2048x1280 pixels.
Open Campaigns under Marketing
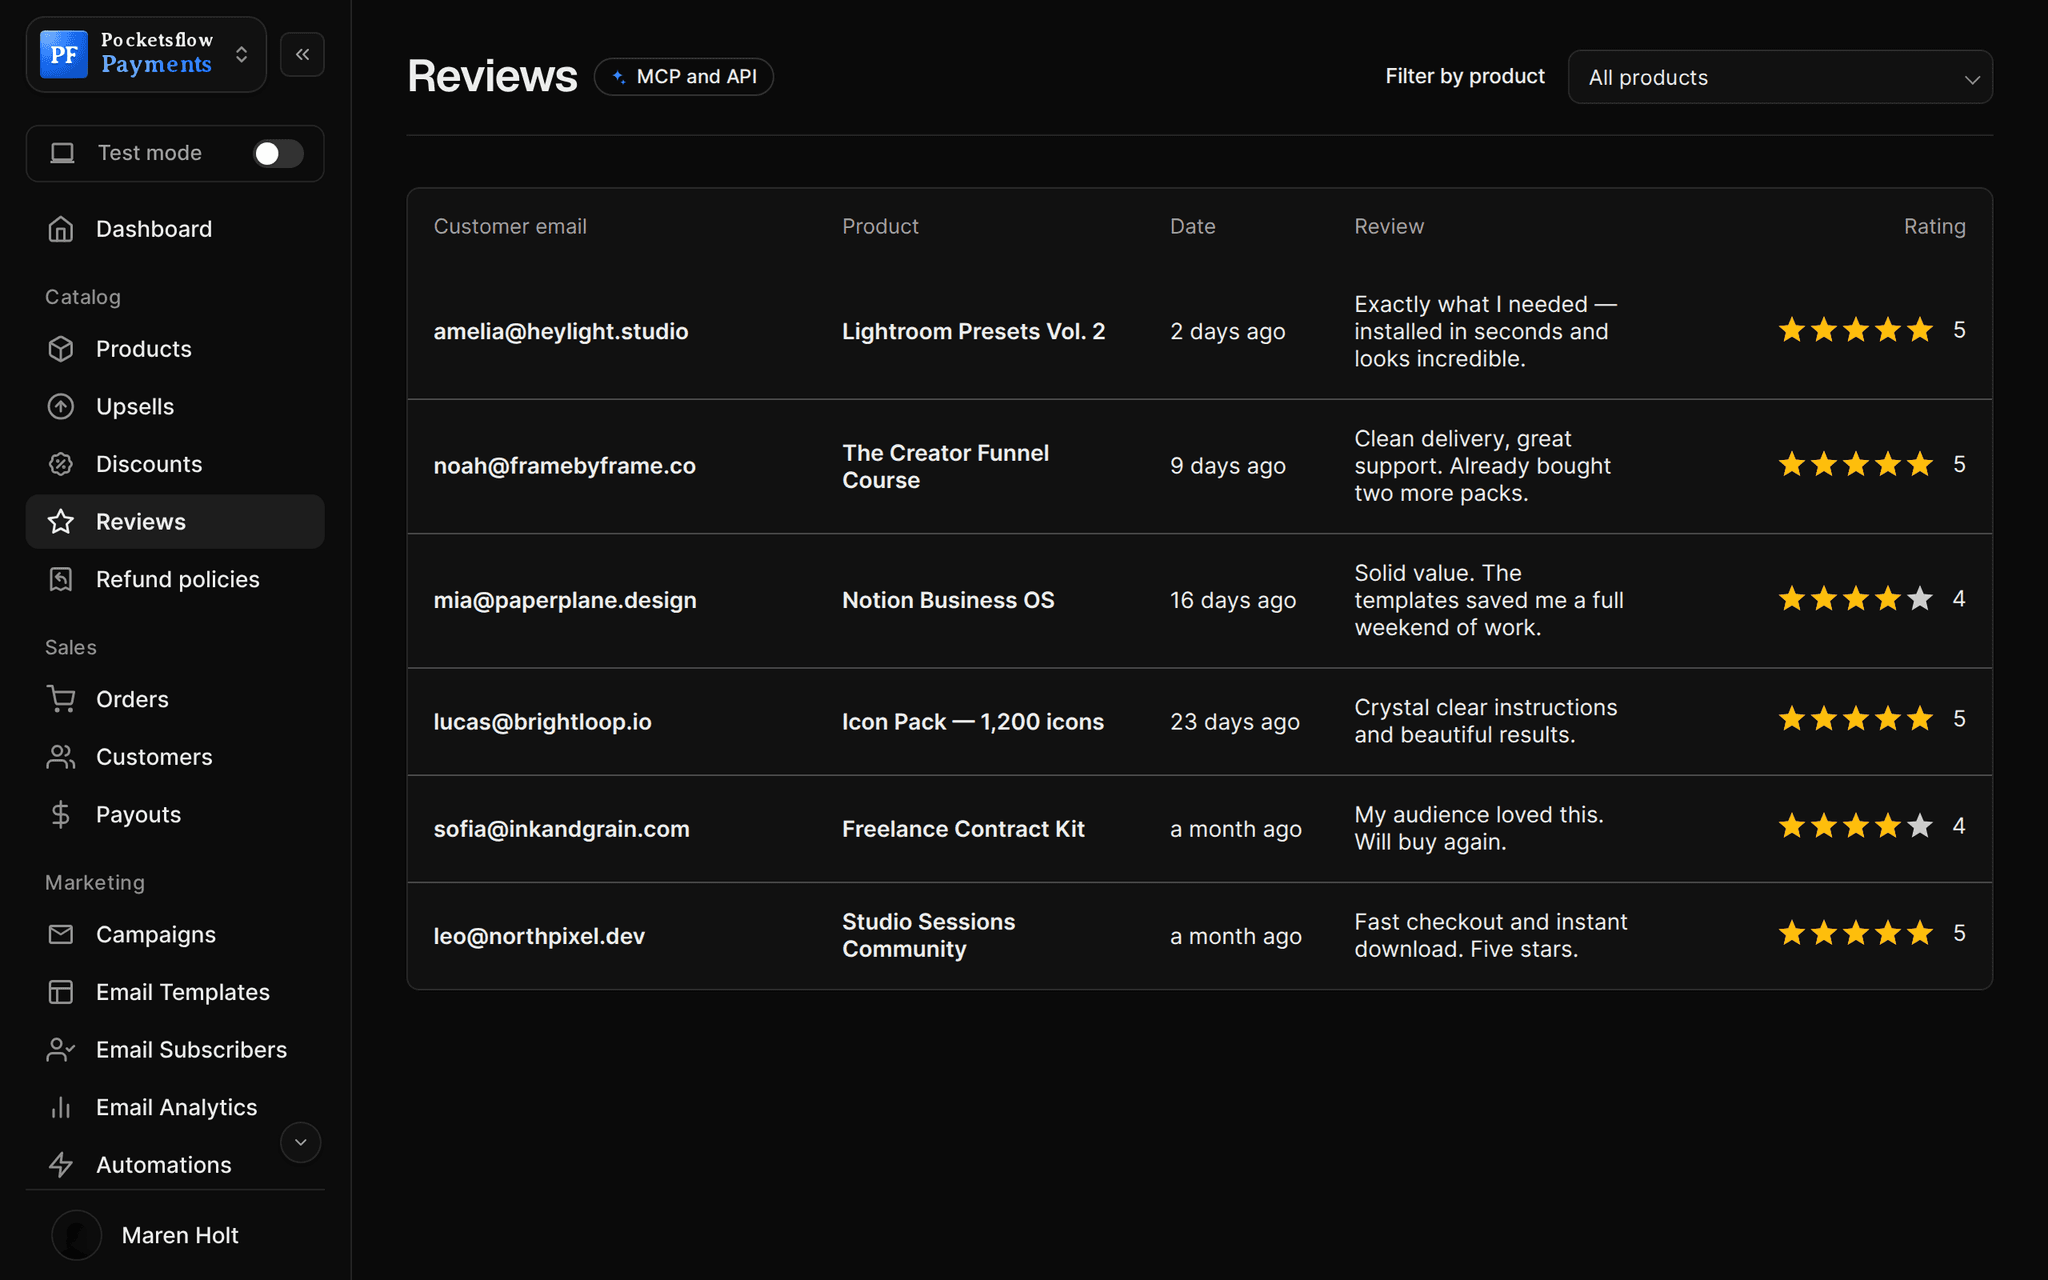coord(175,934)
